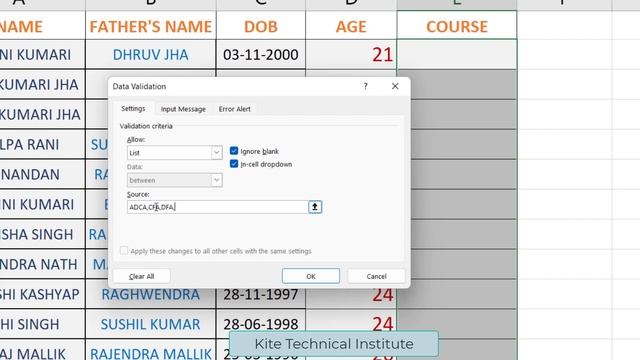
Task: Select the LPA RANI name cell
Action: point(42,144)
